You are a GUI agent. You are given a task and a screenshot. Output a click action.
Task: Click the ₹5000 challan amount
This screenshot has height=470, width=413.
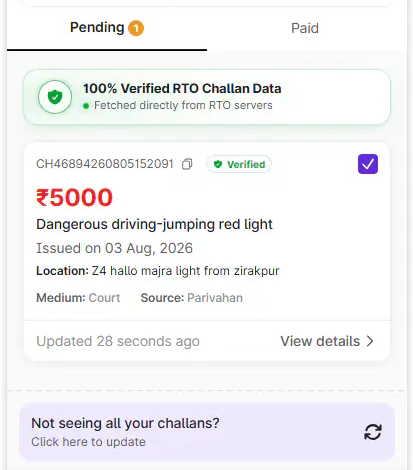coord(74,197)
